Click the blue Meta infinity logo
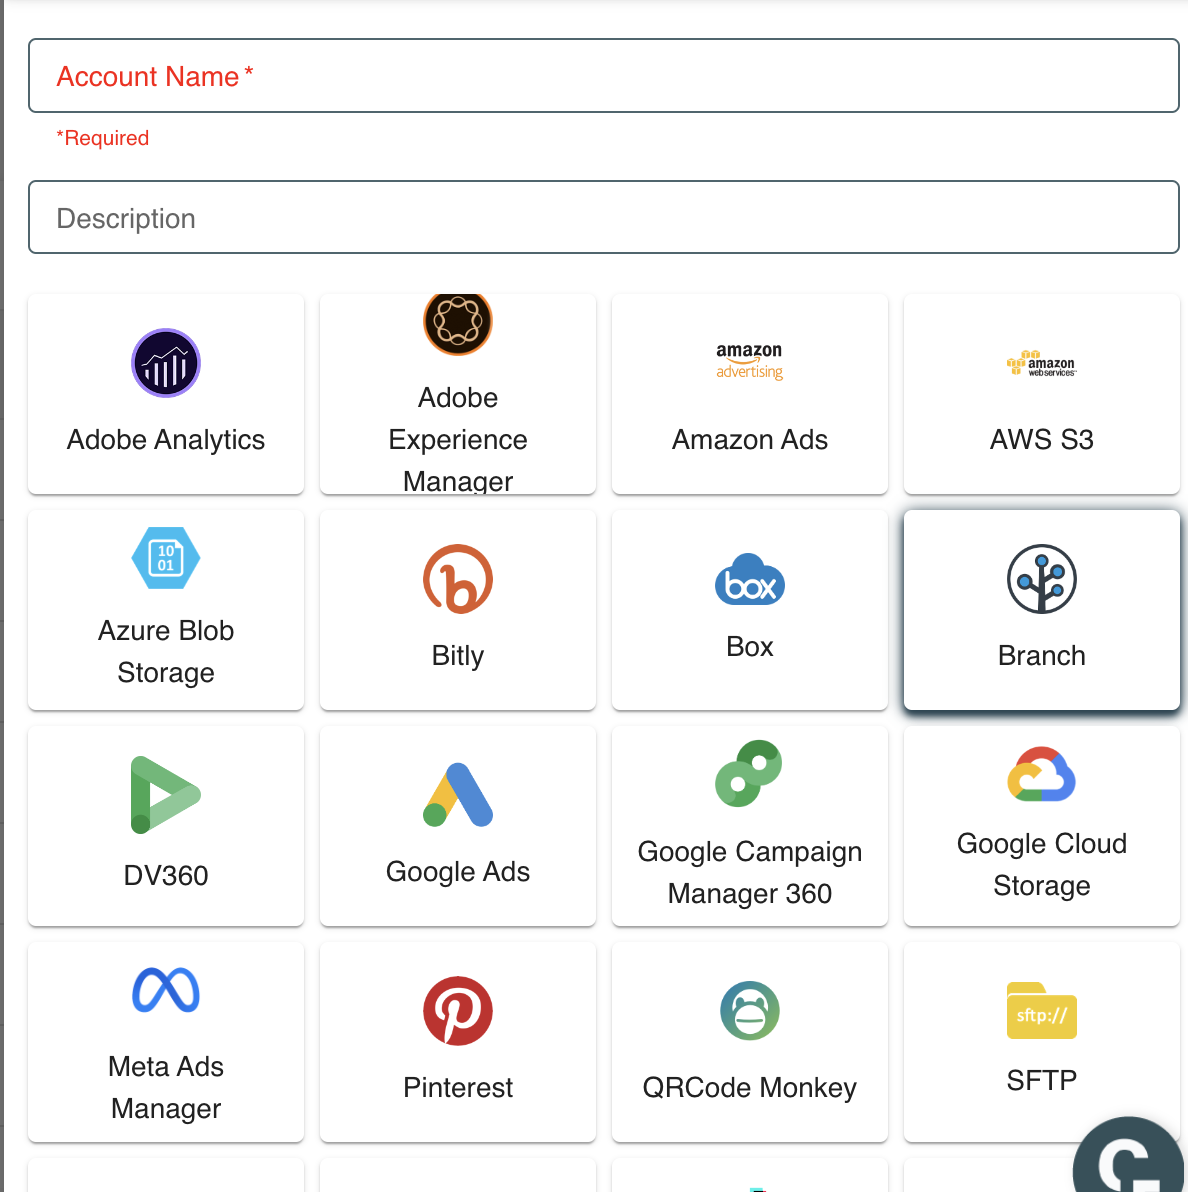The height and width of the screenshot is (1192, 1188). tap(166, 990)
